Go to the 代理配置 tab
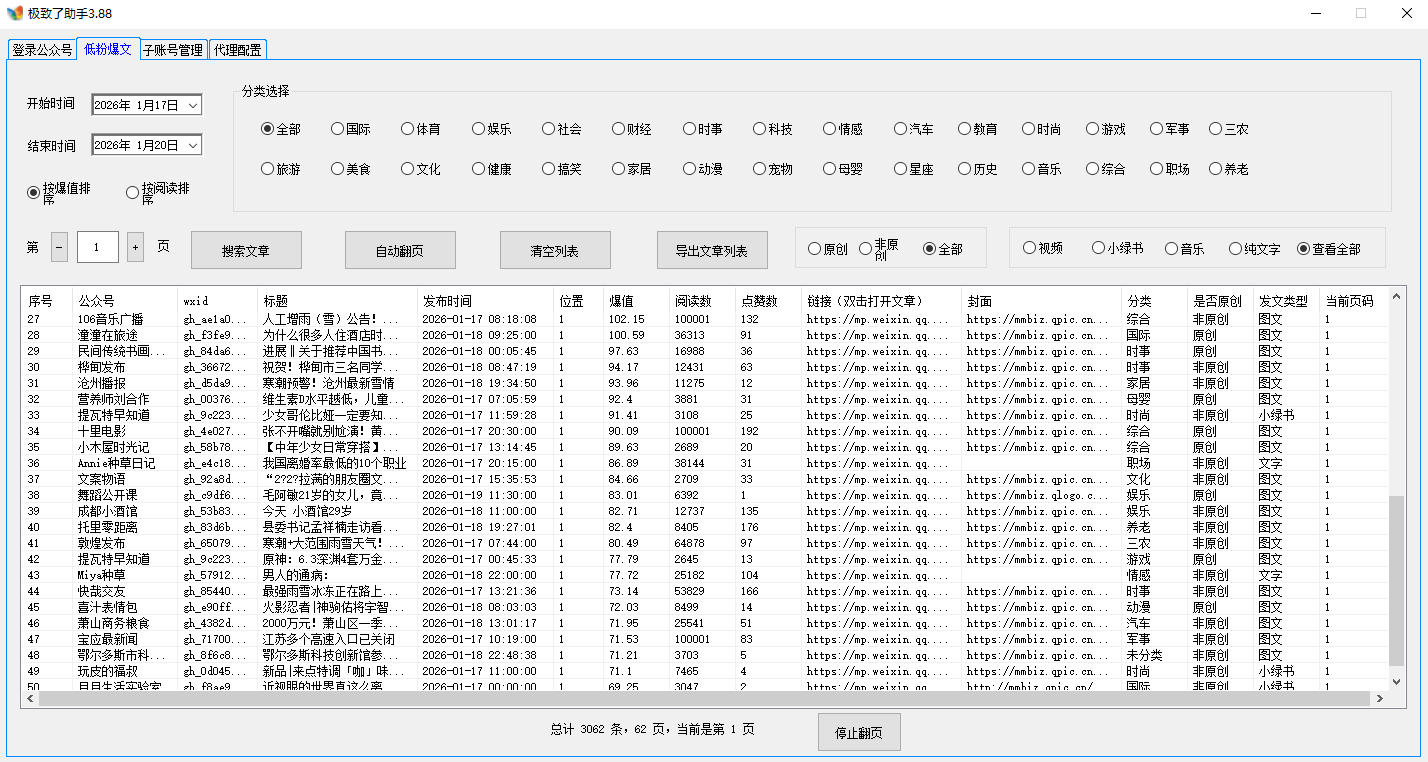Image resolution: width=1428 pixels, height=762 pixels. point(237,50)
